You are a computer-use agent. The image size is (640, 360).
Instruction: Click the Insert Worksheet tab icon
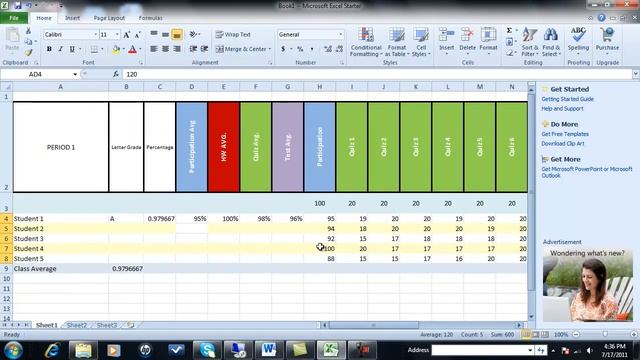tap(131, 325)
